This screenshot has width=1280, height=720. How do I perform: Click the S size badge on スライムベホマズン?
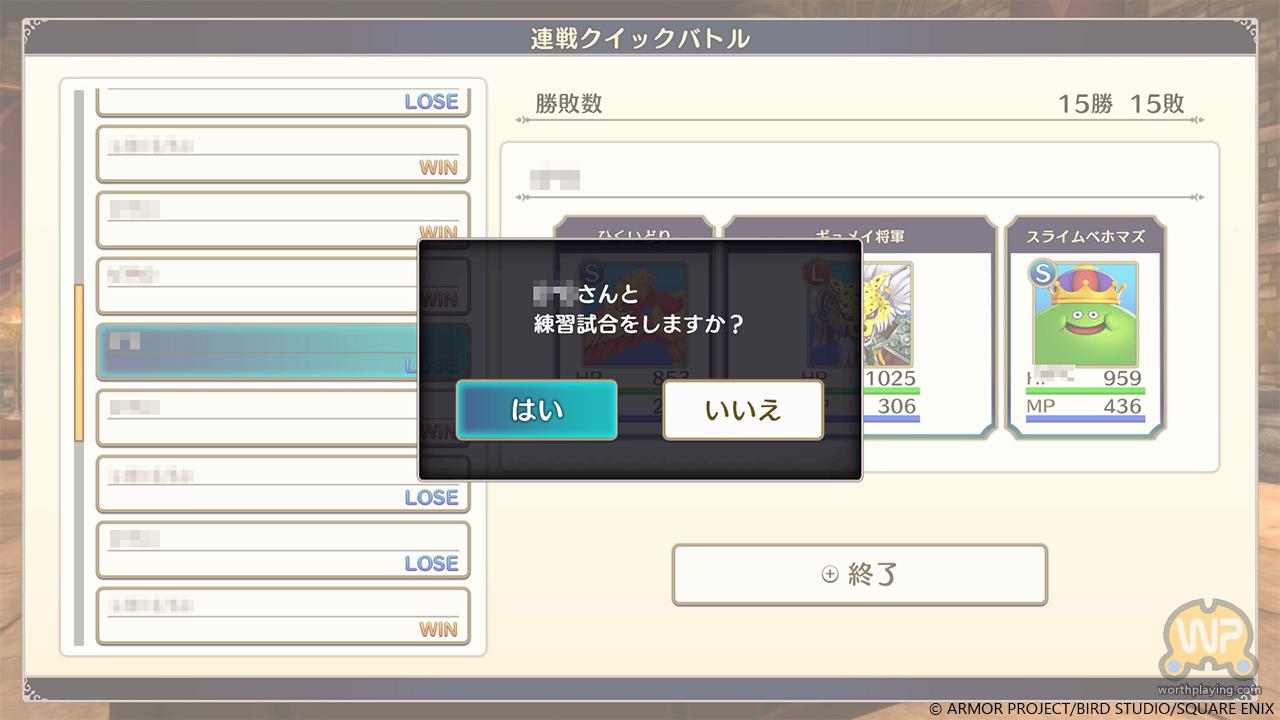click(1041, 275)
